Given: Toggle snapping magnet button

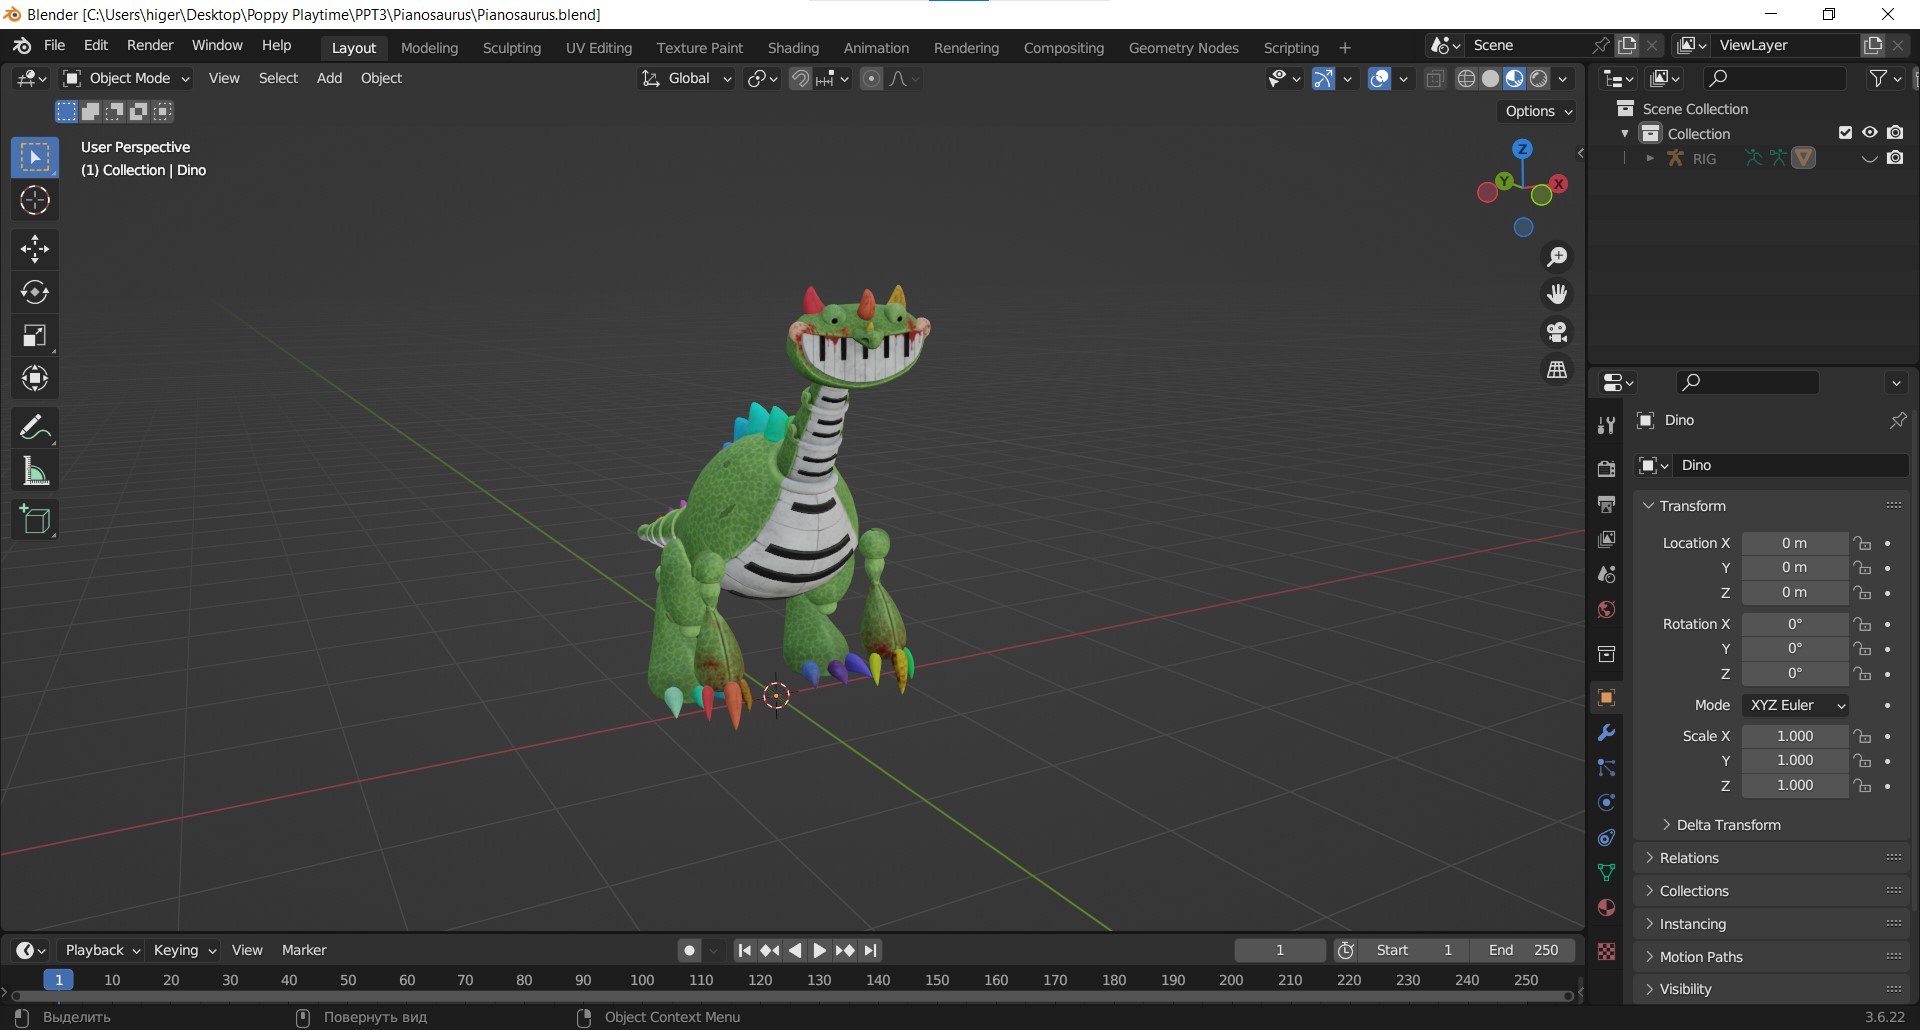Looking at the screenshot, I should click(x=800, y=78).
